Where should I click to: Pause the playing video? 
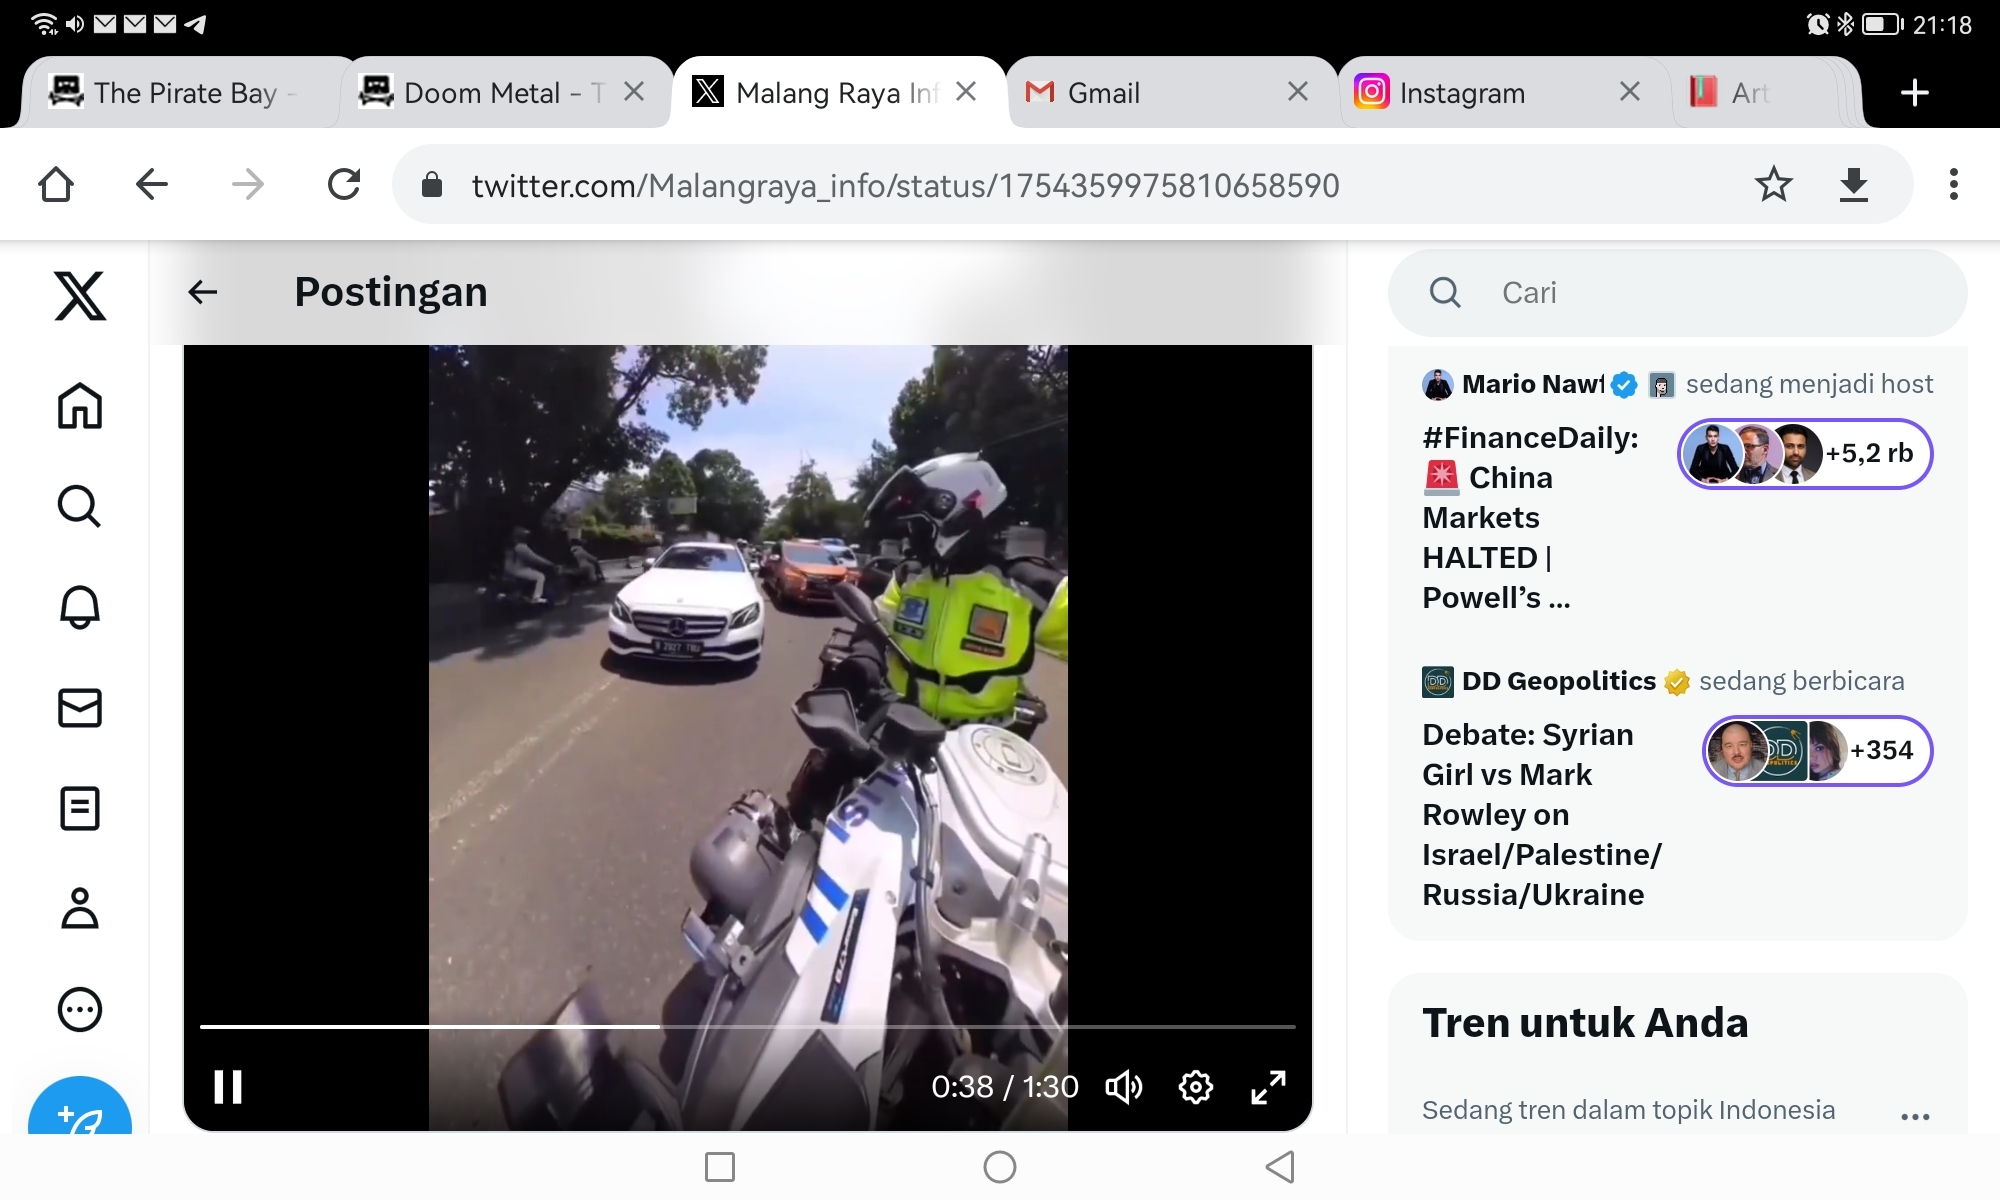click(227, 1087)
